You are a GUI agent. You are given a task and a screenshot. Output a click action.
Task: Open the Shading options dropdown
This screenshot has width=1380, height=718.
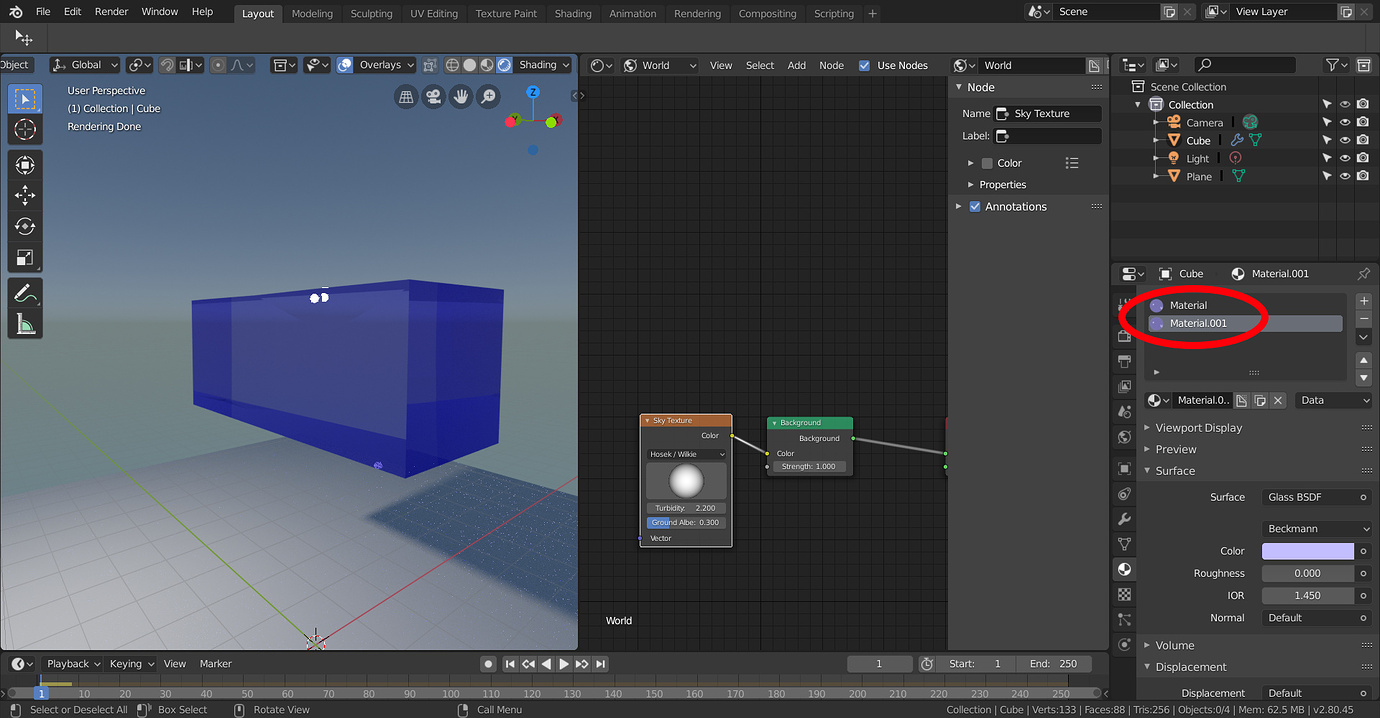point(543,65)
